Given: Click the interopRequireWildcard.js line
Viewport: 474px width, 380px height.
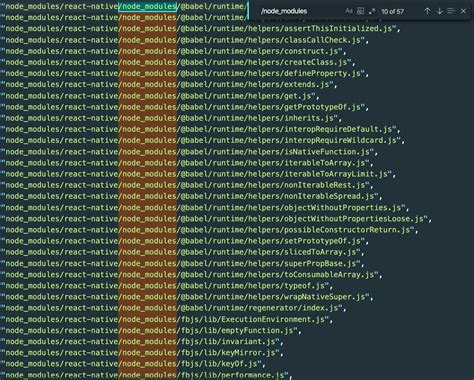Looking at the screenshot, I should tap(203, 140).
